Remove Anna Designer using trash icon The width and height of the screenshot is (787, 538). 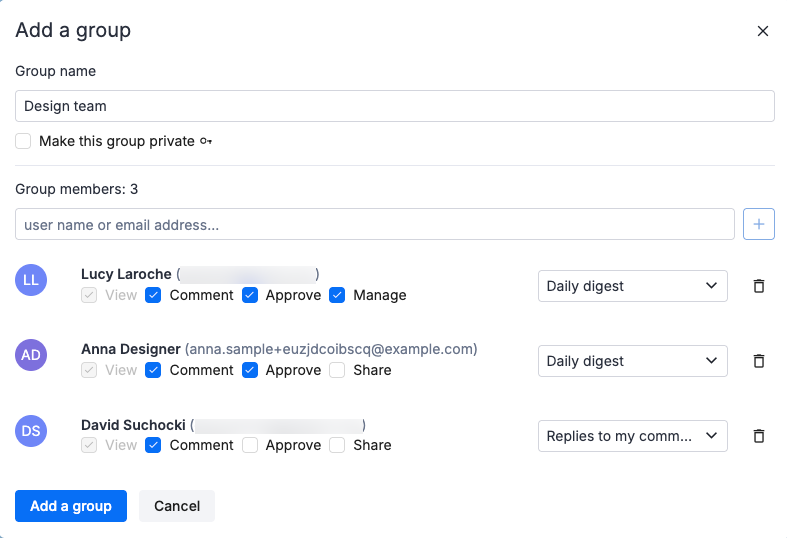(758, 361)
